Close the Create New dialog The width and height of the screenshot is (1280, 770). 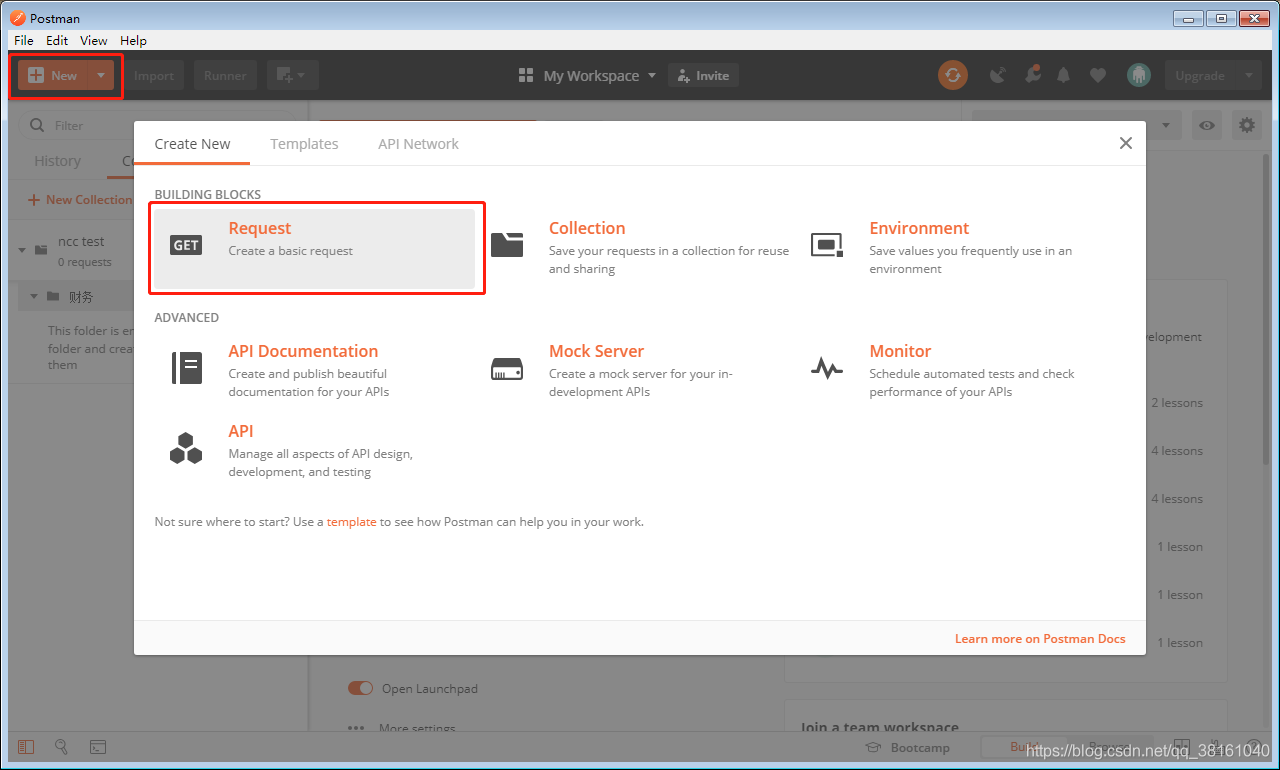tap(1126, 143)
